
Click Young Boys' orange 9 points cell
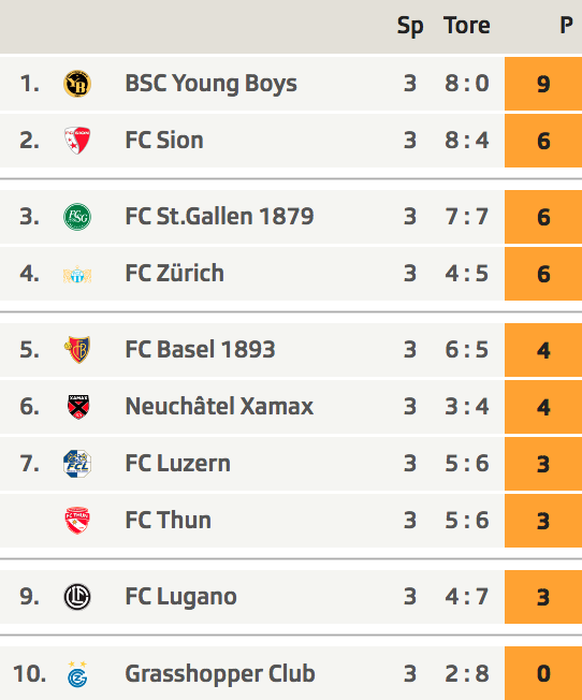(x=543, y=83)
